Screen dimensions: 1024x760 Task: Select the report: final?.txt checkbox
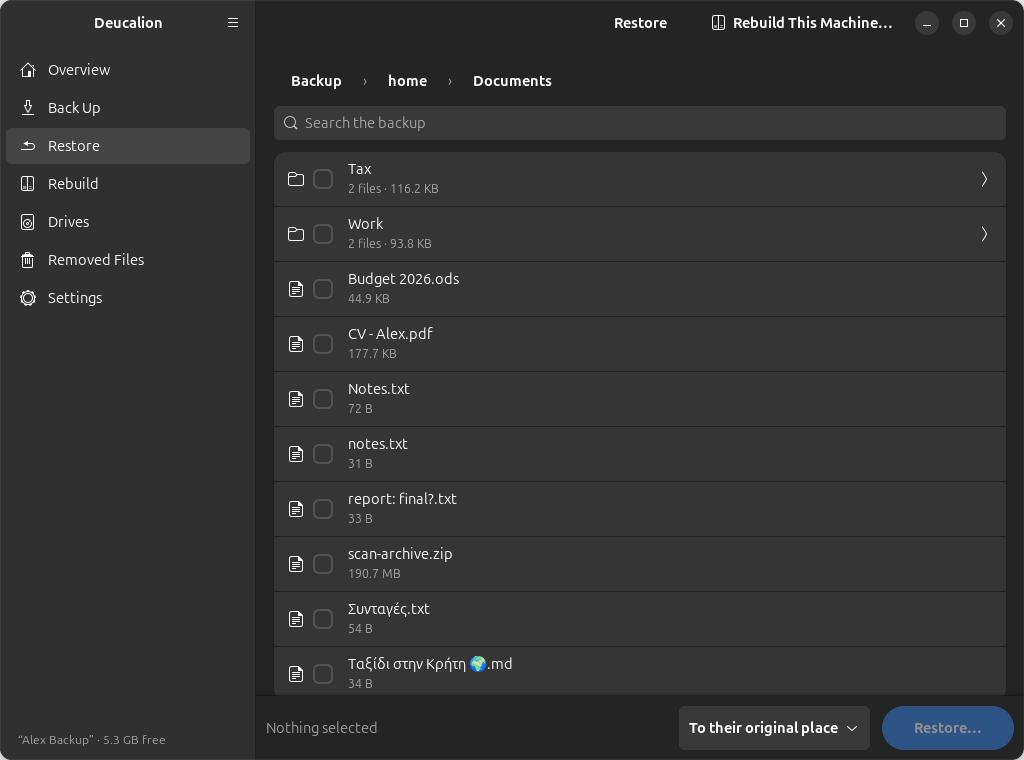click(x=323, y=509)
